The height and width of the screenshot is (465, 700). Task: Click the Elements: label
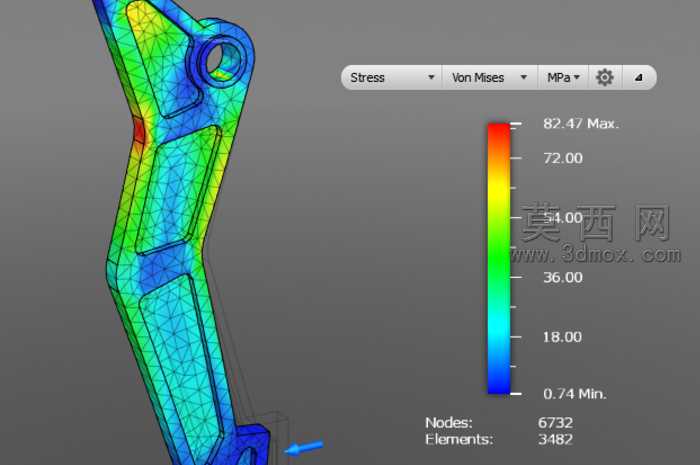coord(459,440)
